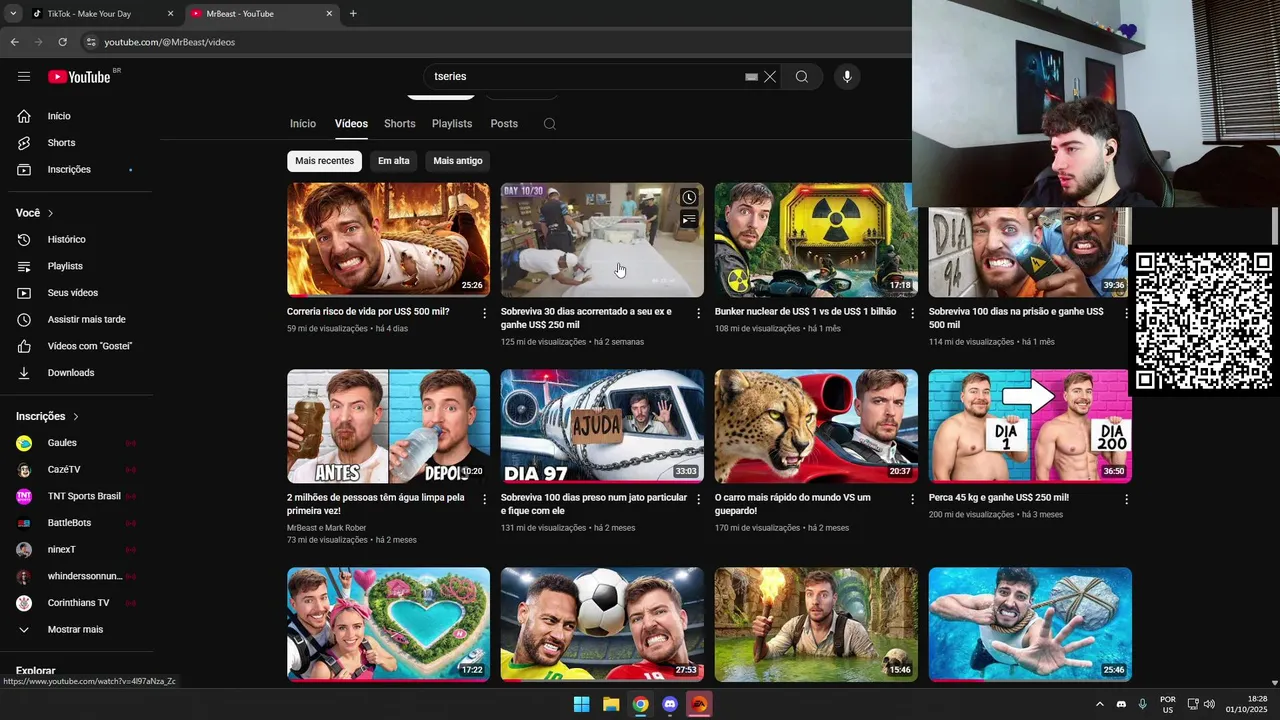
Task: Open options for 'Bunker nuclear' video
Action: coord(912,313)
